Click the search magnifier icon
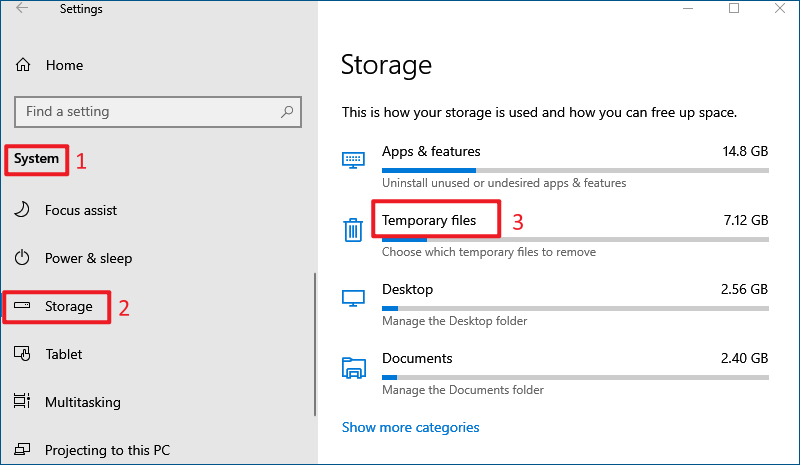This screenshot has height=465, width=800. coord(287,111)
